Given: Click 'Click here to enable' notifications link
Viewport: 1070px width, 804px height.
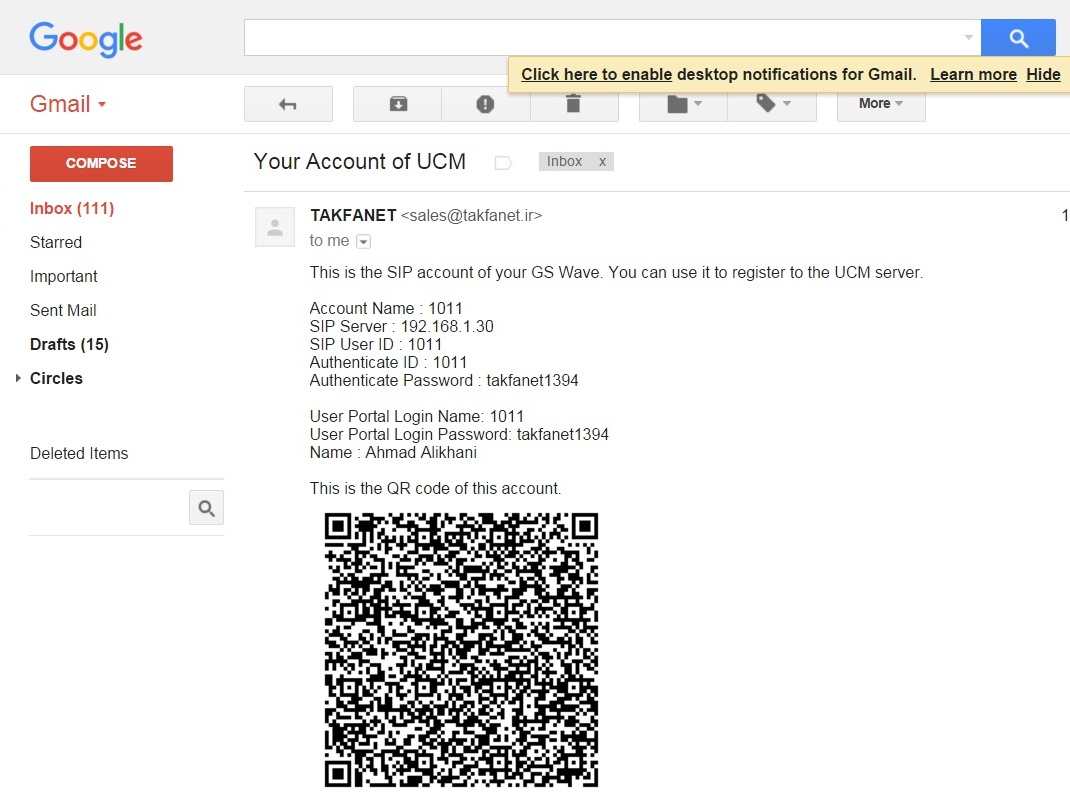Looking at the screenshot, I should tap(596, 74).
